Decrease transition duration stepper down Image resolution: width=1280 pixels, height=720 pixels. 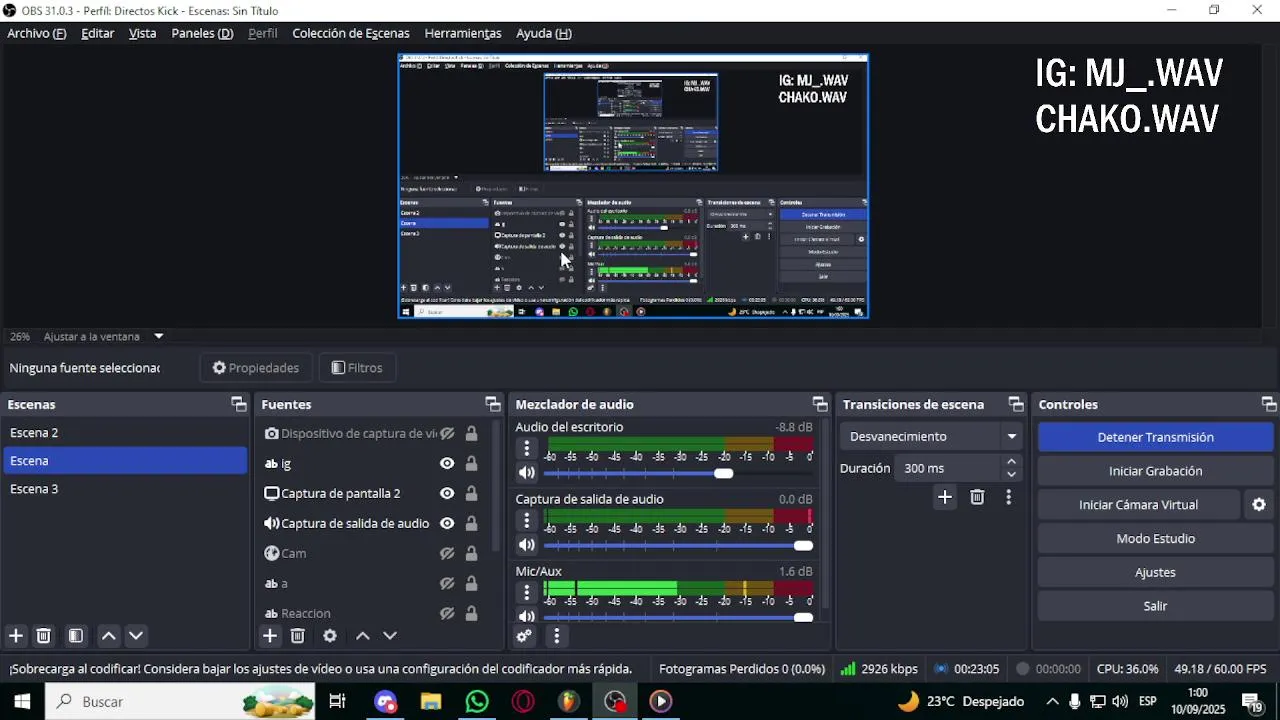point(1011,475)
